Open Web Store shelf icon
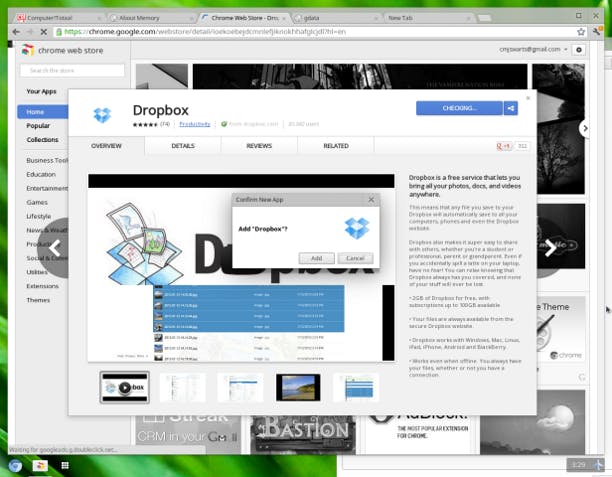The height and width of the screenshot is (477, 612). click(40, 465)
